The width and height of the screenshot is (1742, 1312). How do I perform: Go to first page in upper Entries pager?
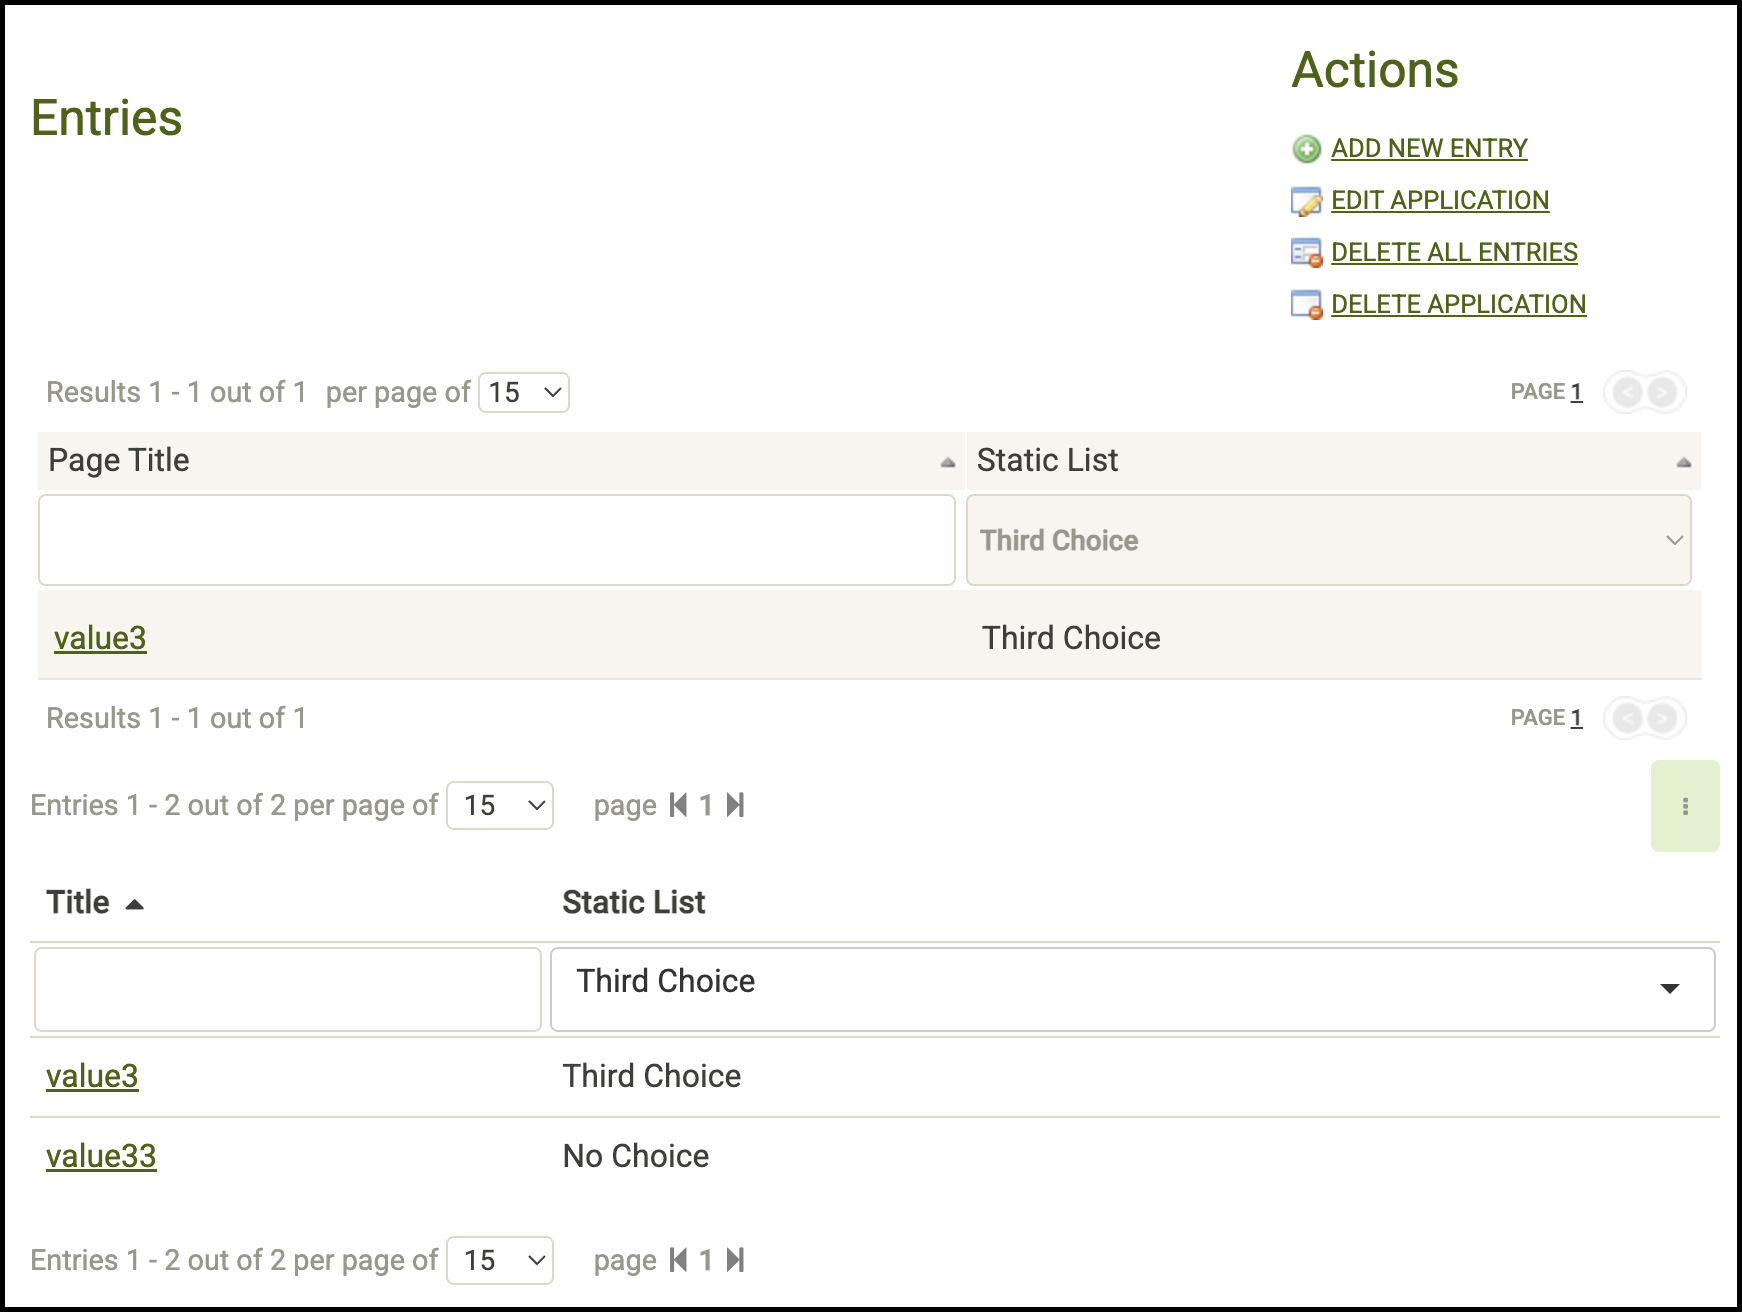click(678, 805)
